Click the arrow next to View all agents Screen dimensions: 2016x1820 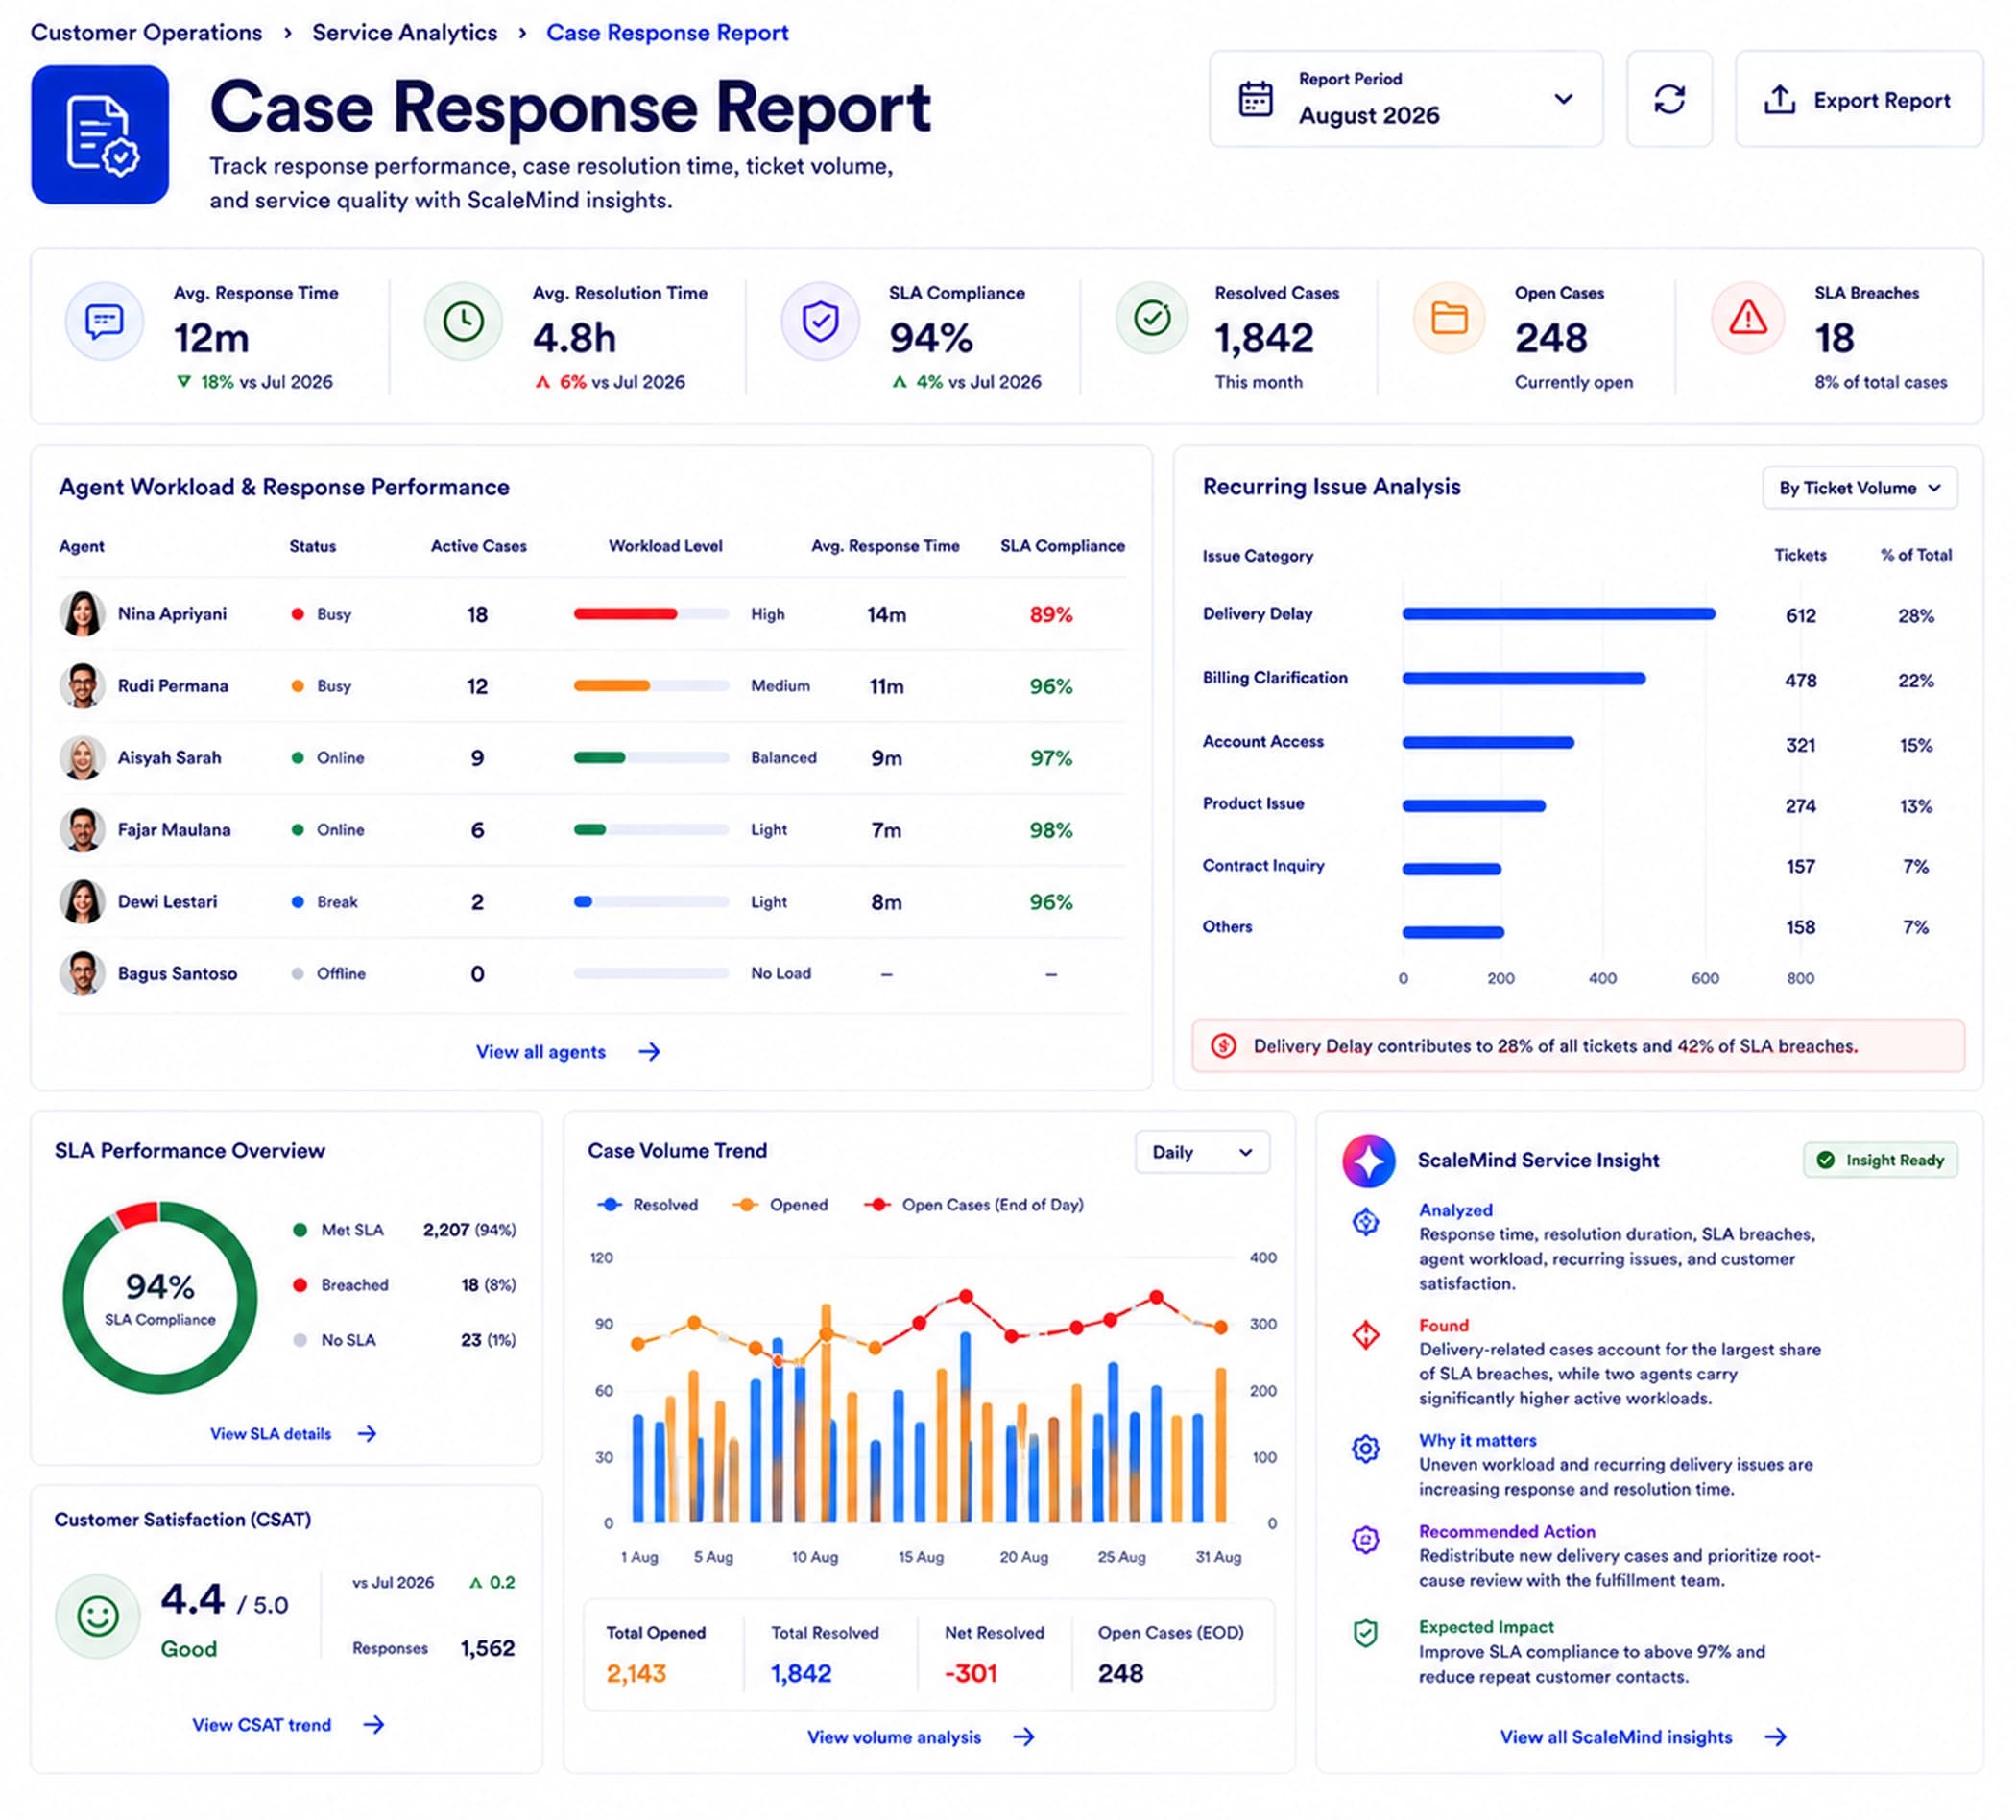pyautogui.click(x=649, y=1052)
